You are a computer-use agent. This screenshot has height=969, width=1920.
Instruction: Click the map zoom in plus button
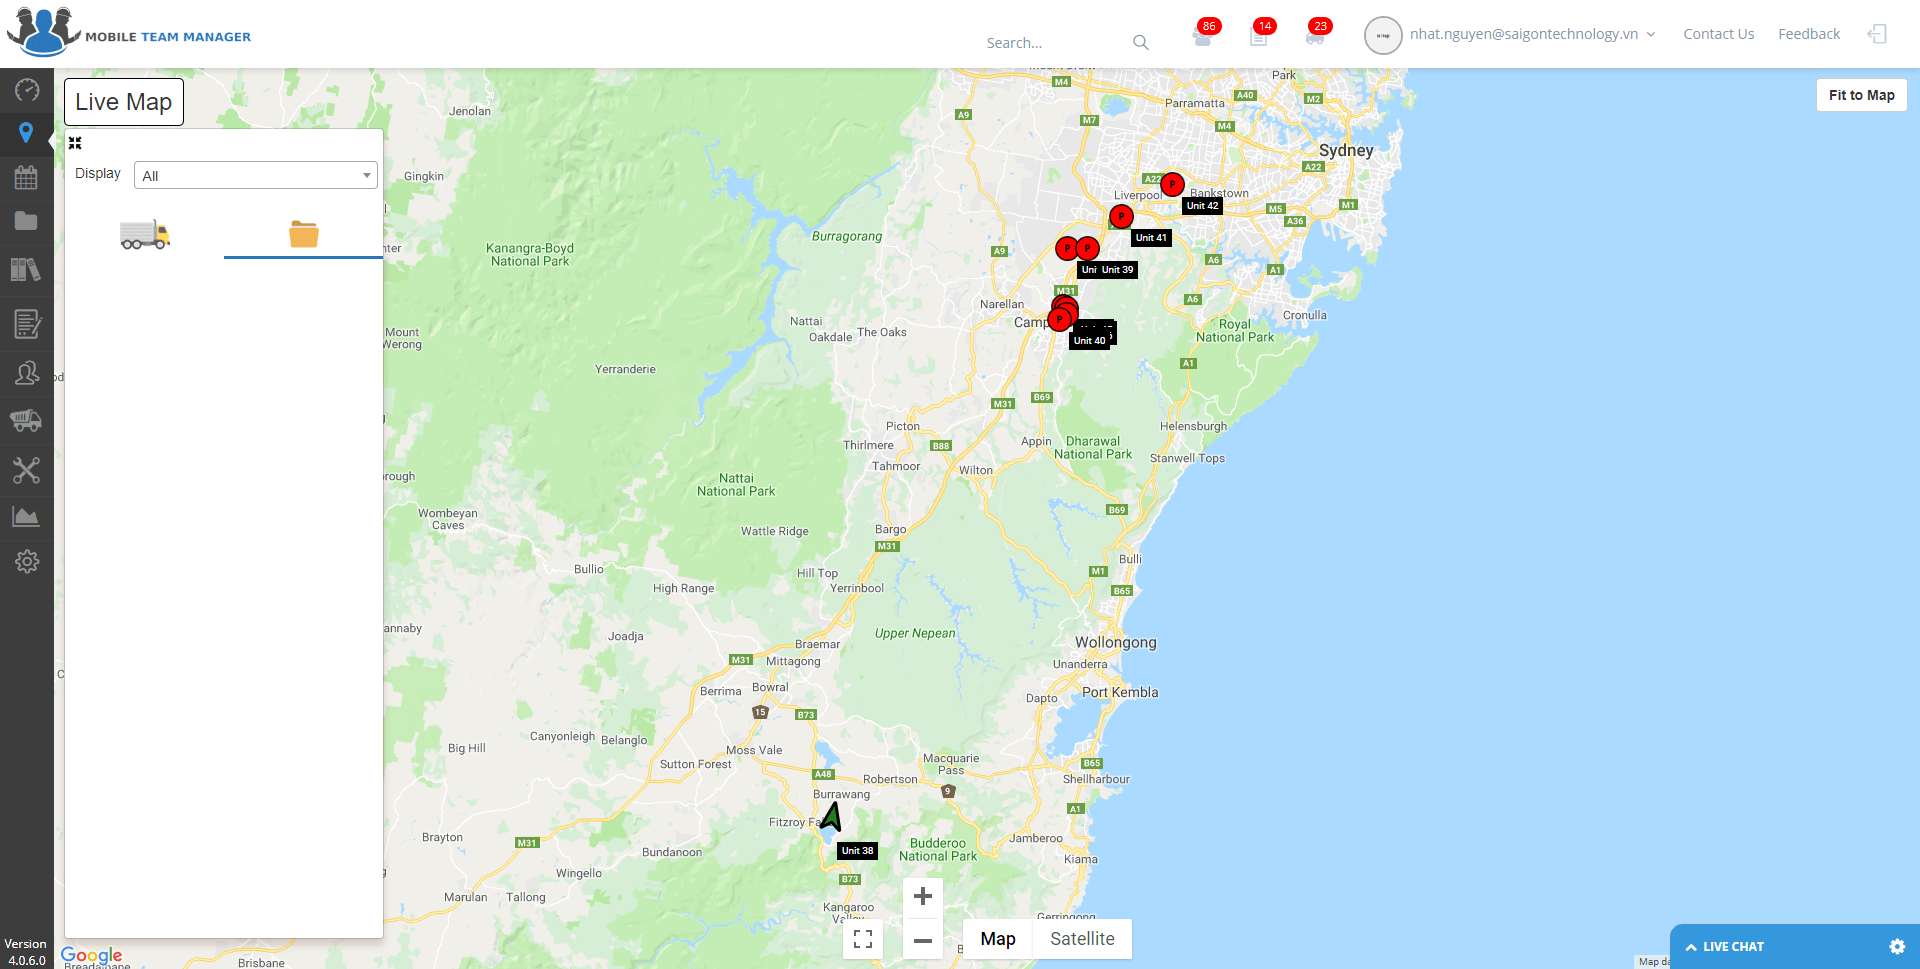coord(923,897)
